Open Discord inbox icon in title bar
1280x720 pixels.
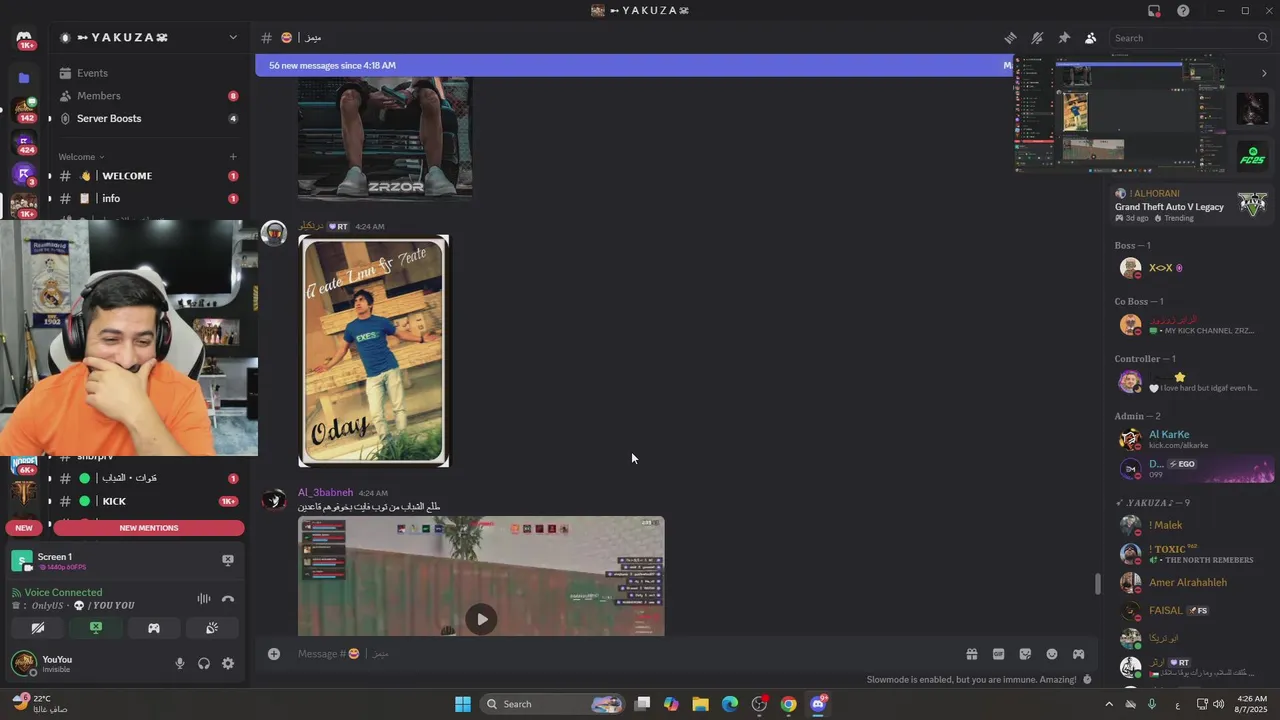(x=1154, y=11)
